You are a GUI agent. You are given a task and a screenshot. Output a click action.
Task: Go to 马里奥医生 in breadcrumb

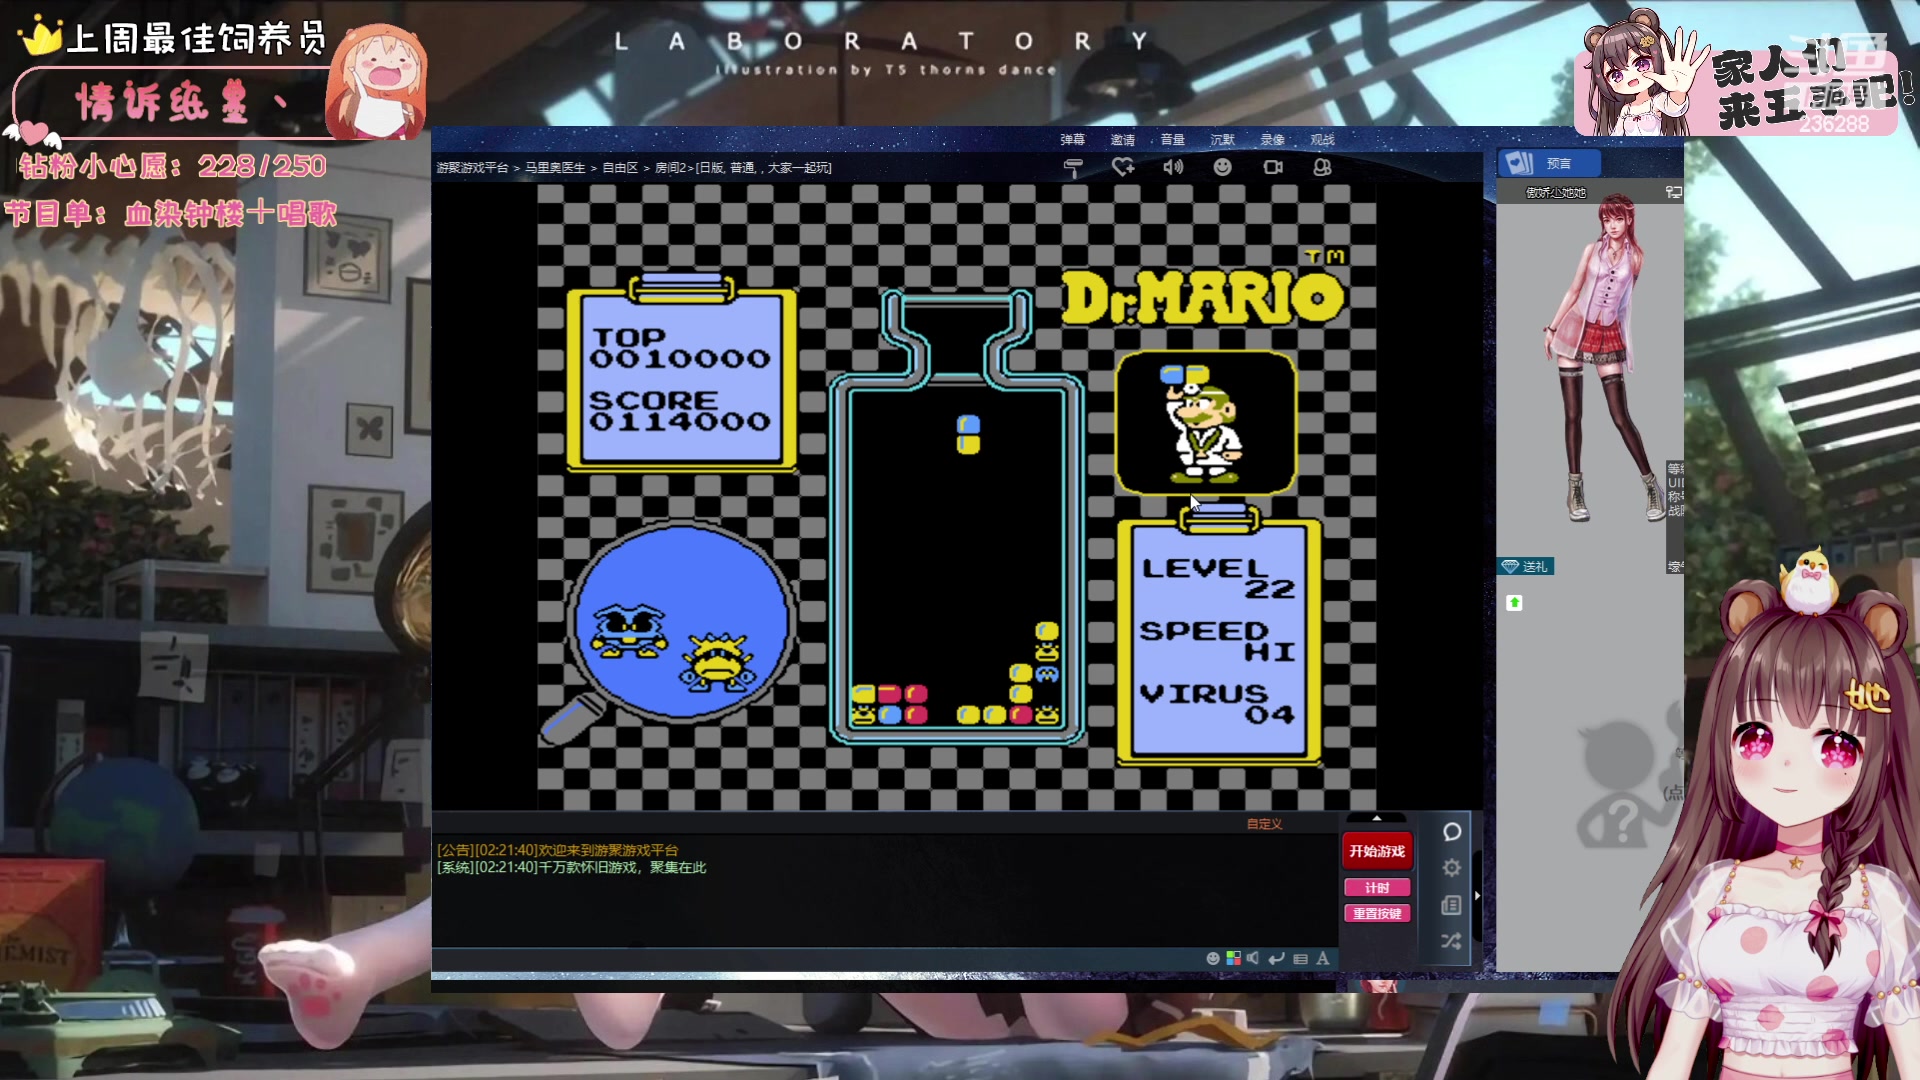pos(555,168)
